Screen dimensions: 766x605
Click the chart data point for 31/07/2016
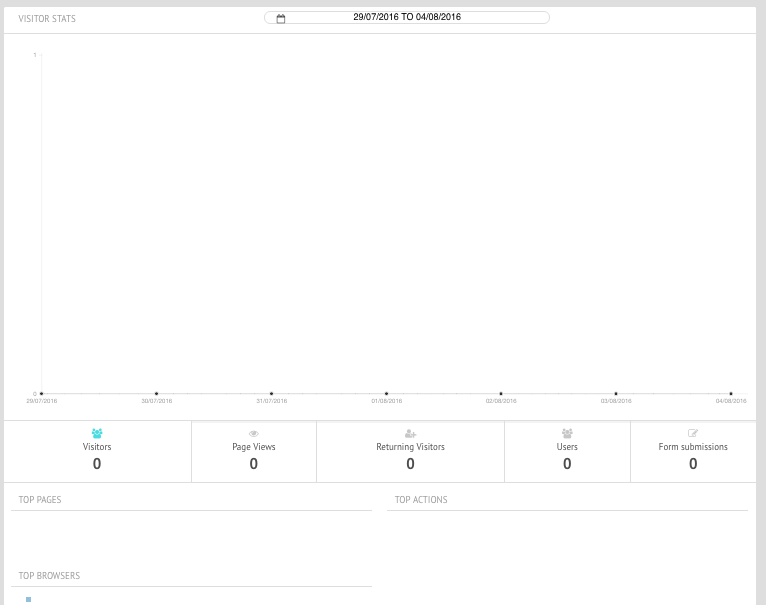pos(271,393)
